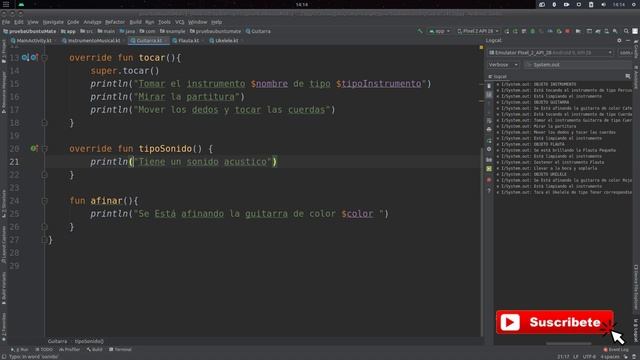Screen dimensions: 640x360
Task: Open the Help menu
Action: coord(216,22)
